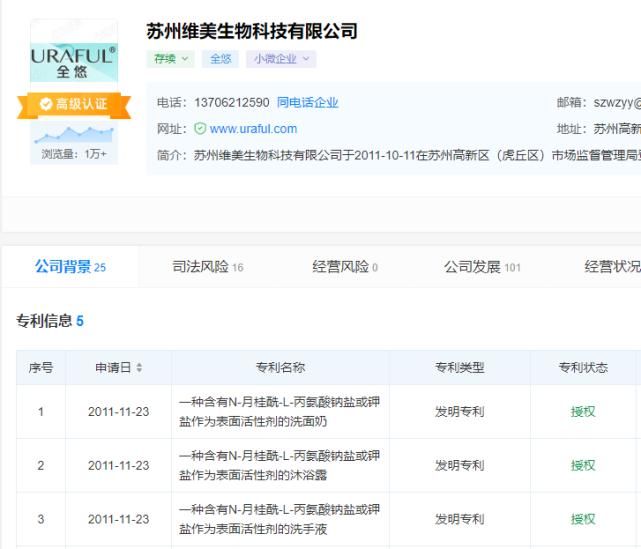Switch to the 公司发展 tab
This screenshot has height=549, width=641.
[482, 267]
